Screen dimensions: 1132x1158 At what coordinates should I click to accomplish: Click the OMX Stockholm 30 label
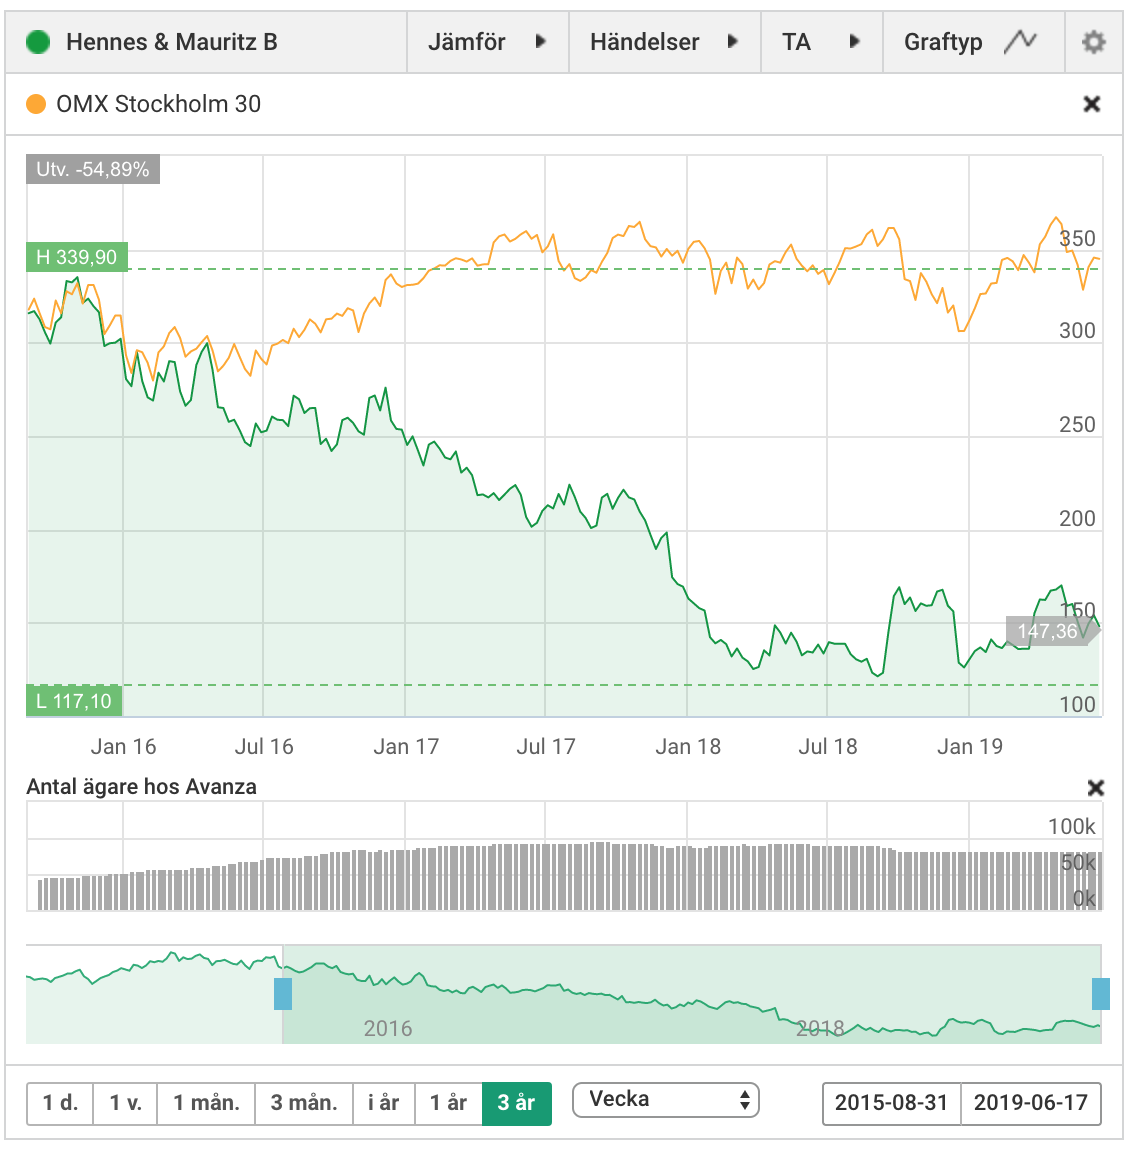point(159,104)
